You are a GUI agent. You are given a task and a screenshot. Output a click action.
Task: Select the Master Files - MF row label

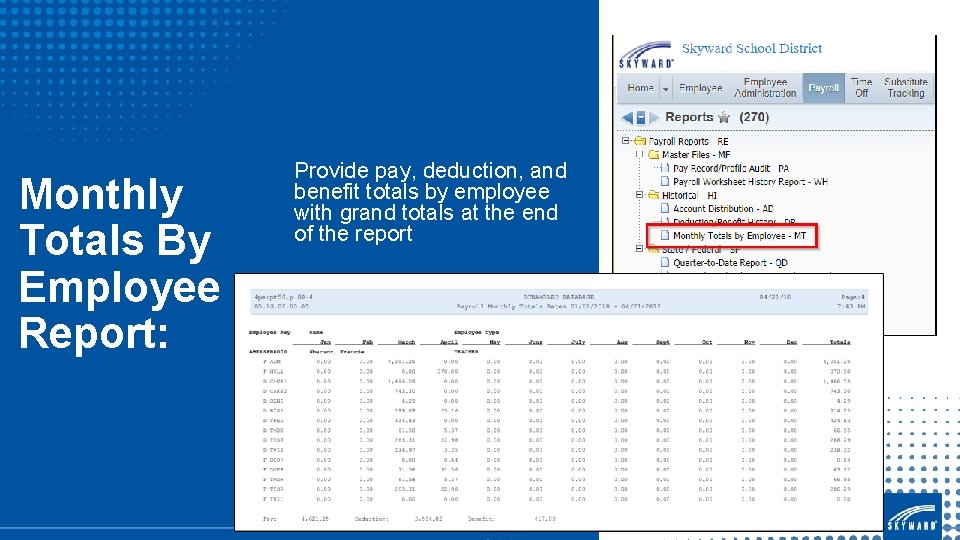pyautogui.click(x=696, y=154)
